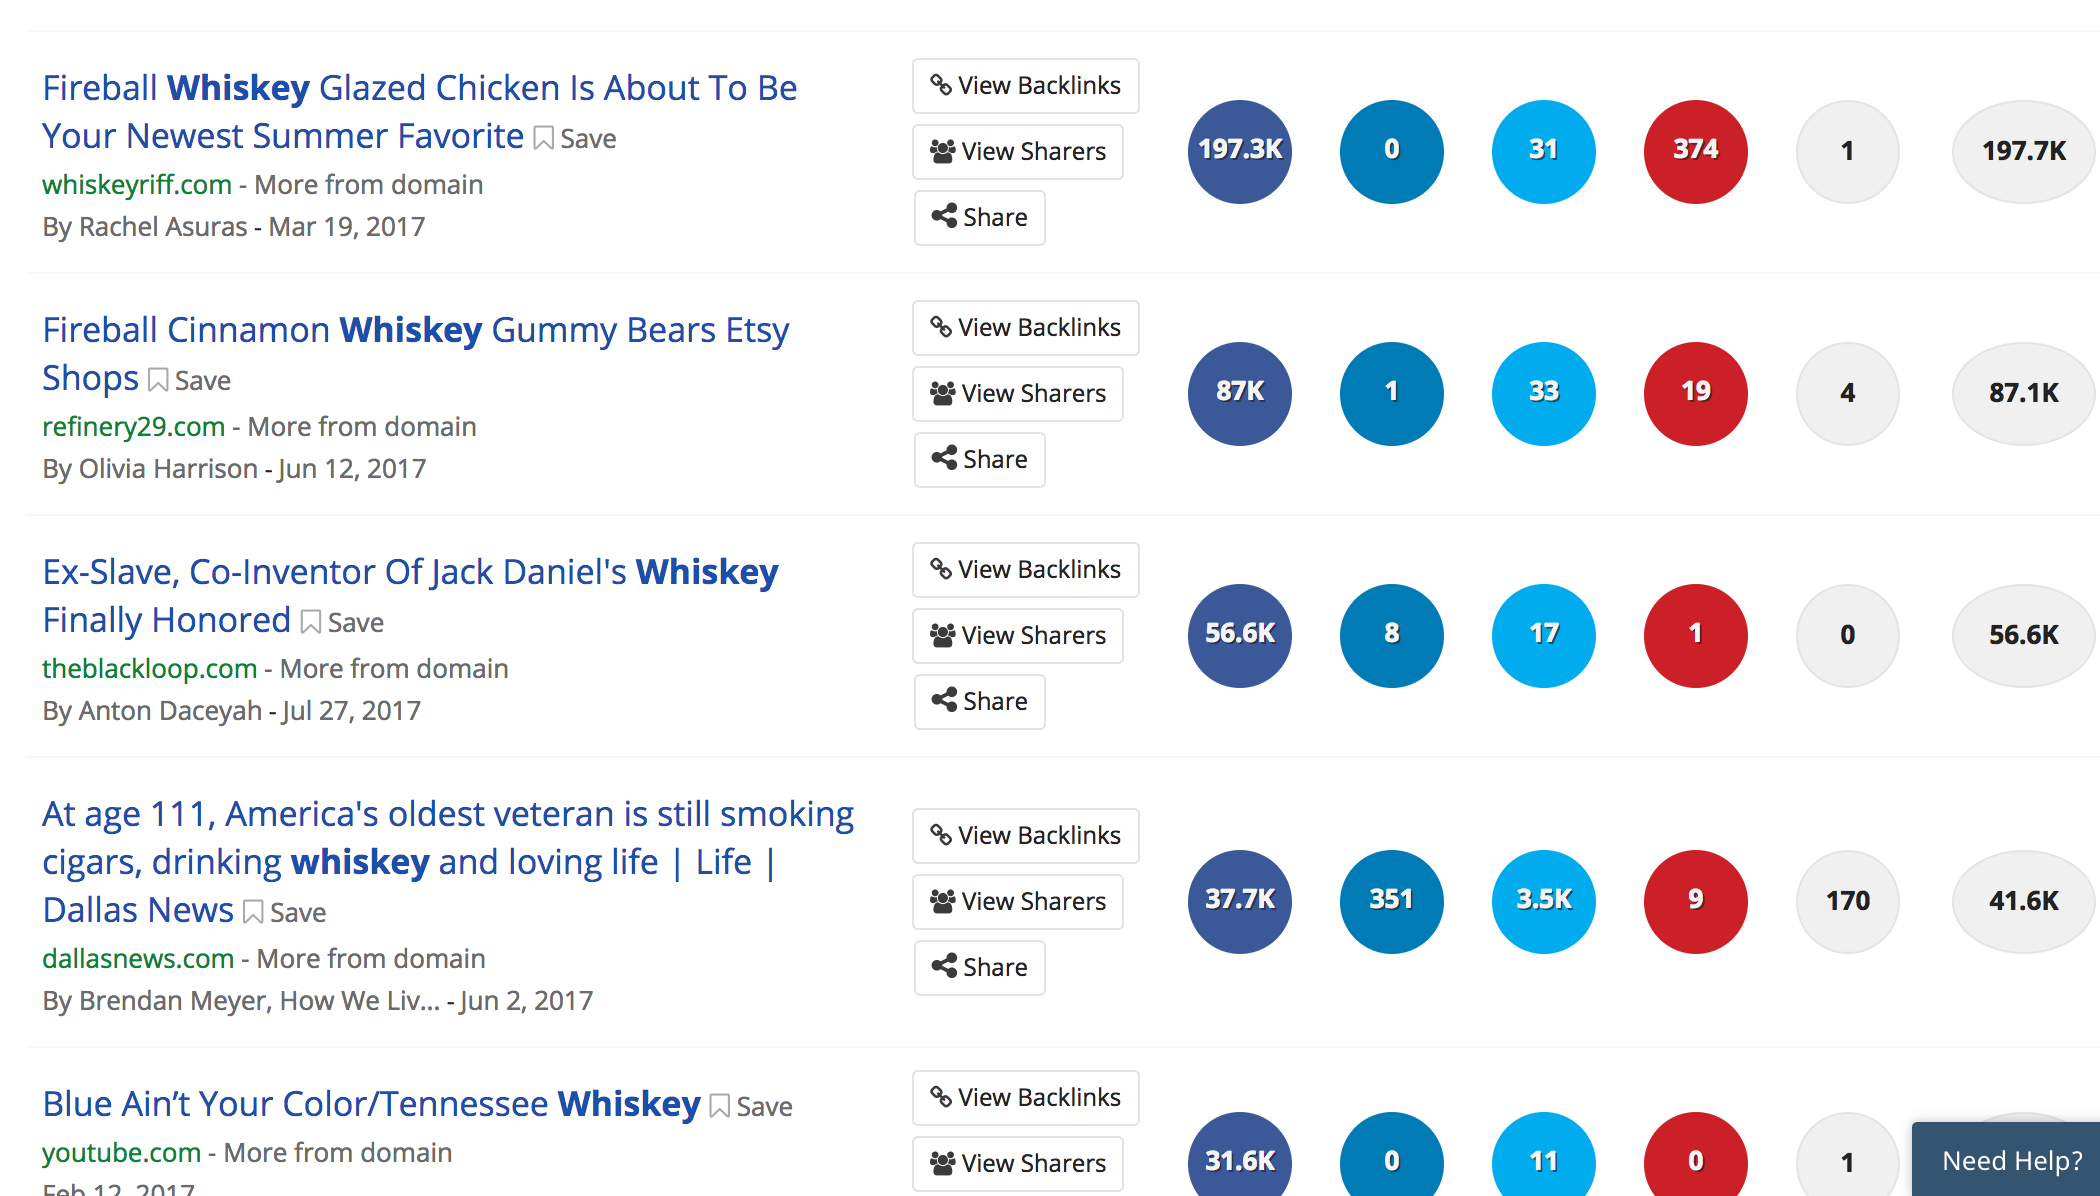The image size is (2100, 1196).
Task: Open the Fireball Cinnamon Whiskey Gummy Bears link
Action: pyautogui.click(x=415, y=330)
